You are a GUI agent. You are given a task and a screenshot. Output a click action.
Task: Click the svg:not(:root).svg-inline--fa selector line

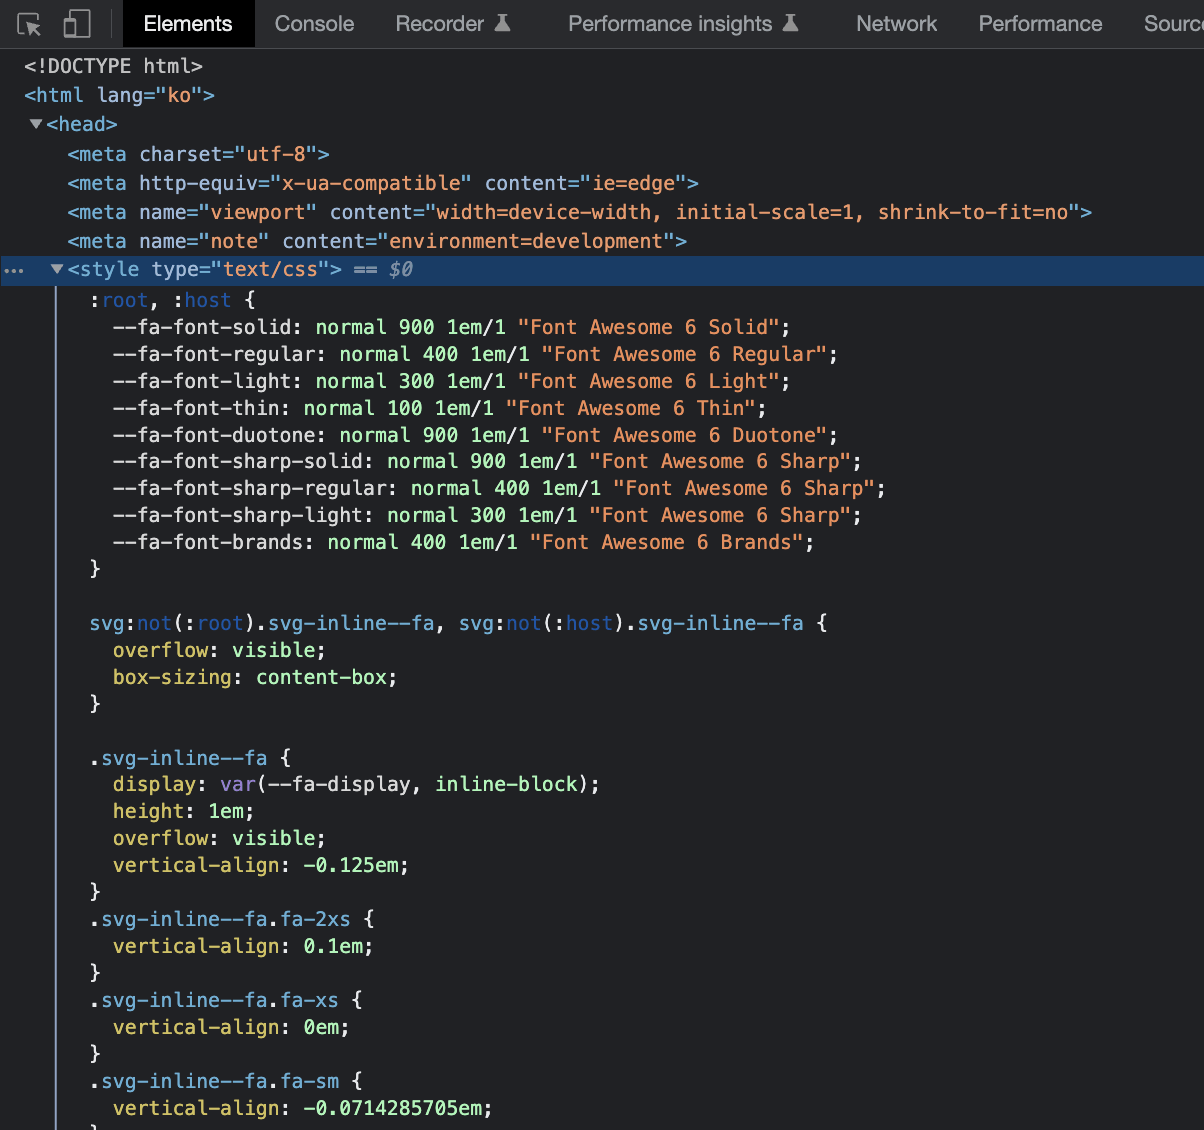click(x=458, y=623)
